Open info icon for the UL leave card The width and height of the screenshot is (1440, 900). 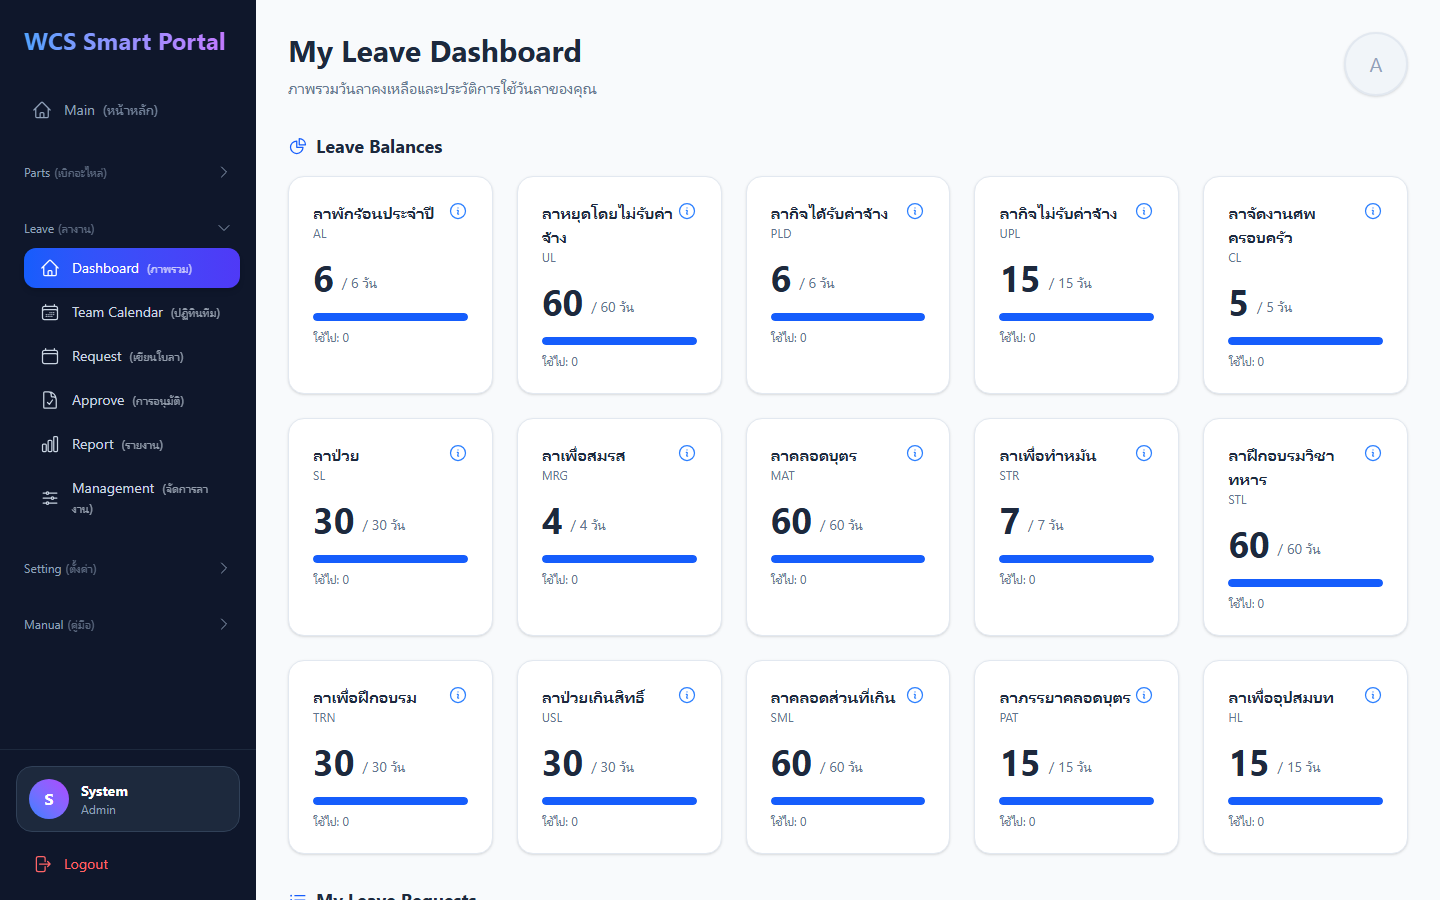point(687,211)
